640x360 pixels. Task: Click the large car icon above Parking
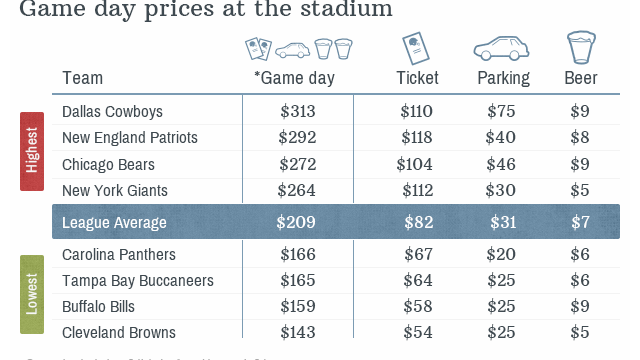pos(501,48)
